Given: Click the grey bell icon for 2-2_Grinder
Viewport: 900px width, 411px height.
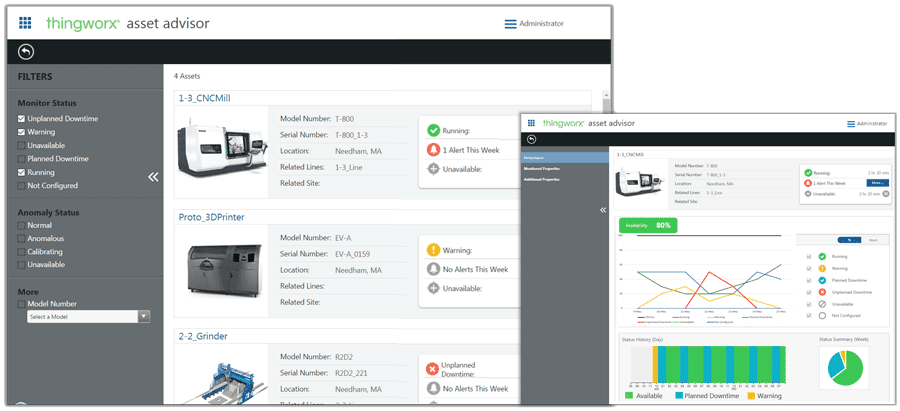Looking at the screenshot, I should tap(433, 389).
